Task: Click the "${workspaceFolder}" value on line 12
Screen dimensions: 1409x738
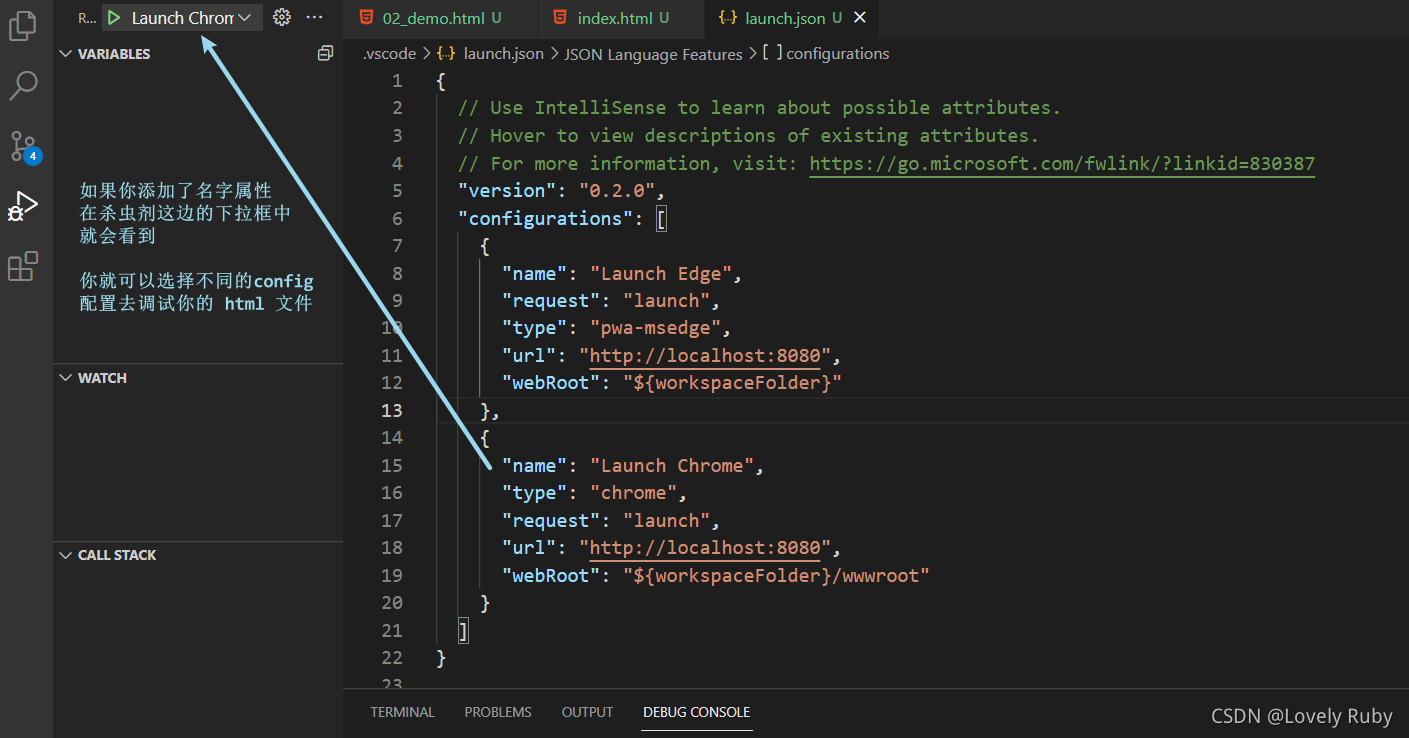Action: 732,383
